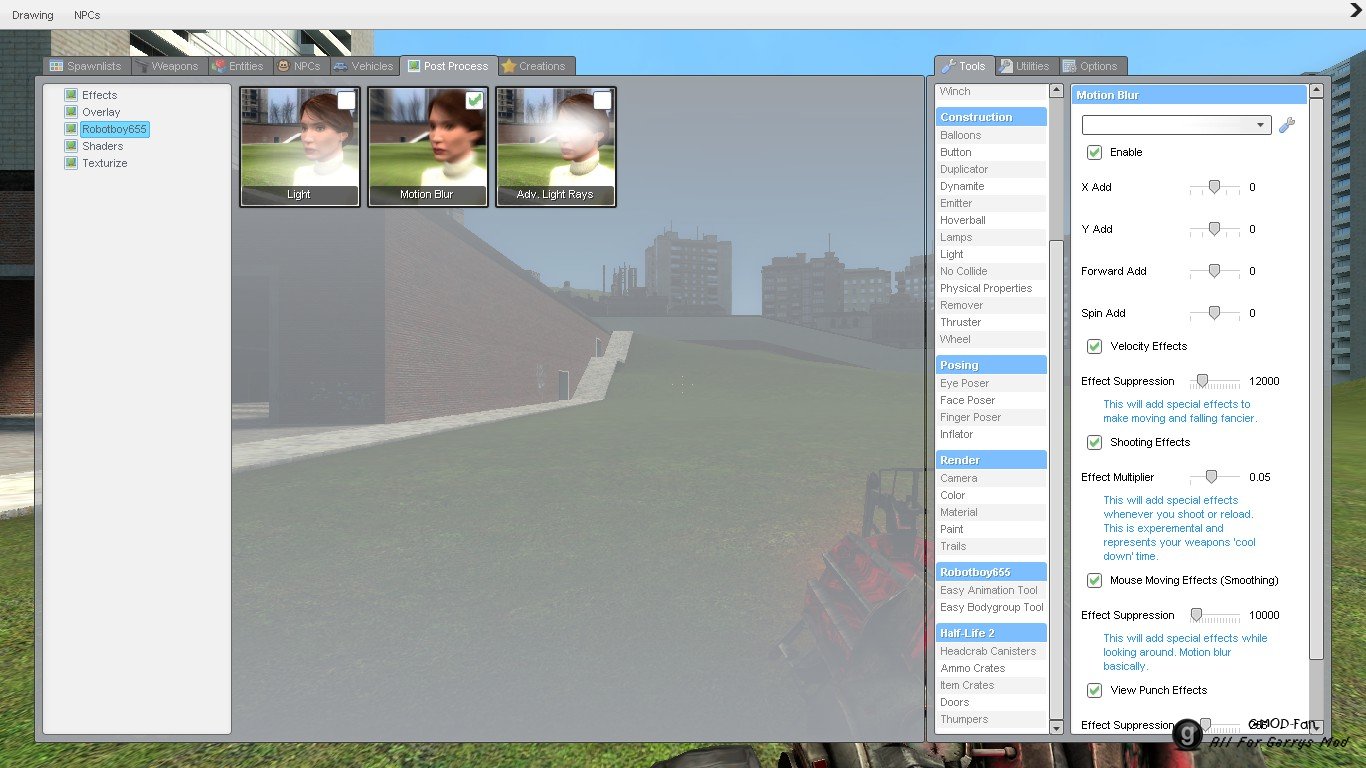This screenshot has height=768, width=1366.
Task: Select the Motion Blur effect thumbnail
Action: 428,146
